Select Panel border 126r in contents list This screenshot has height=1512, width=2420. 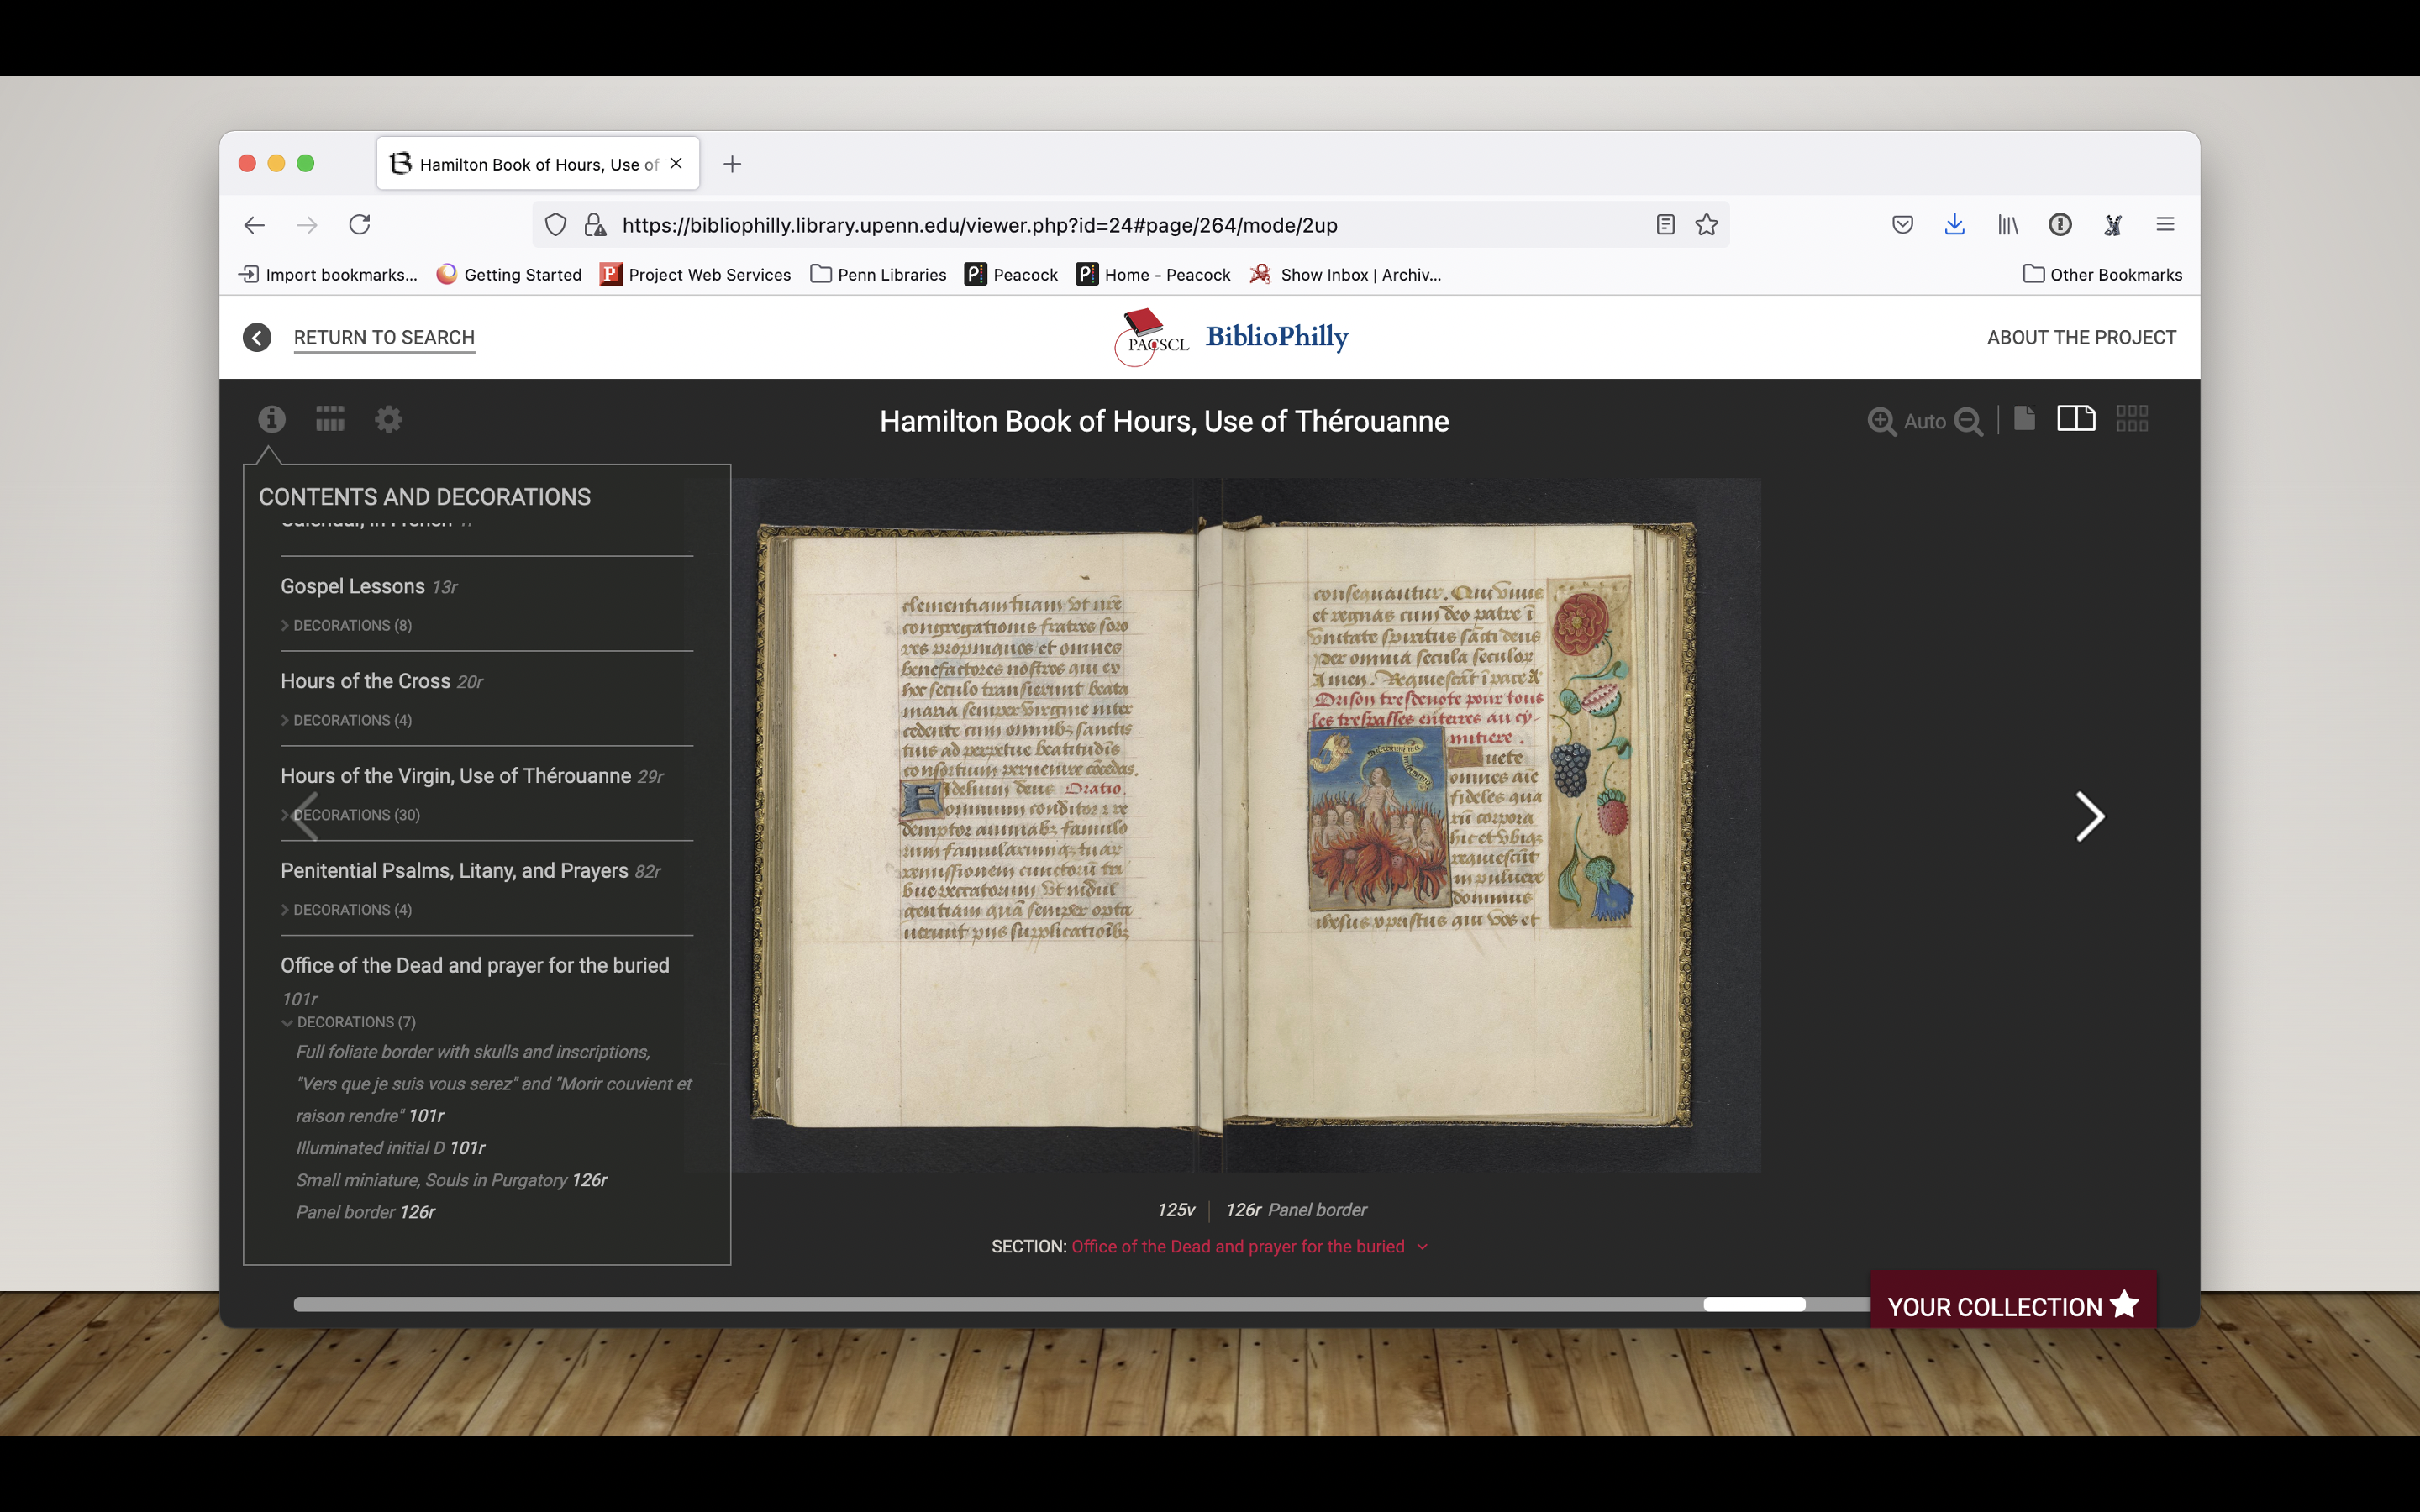click(x=365, y=1212)
